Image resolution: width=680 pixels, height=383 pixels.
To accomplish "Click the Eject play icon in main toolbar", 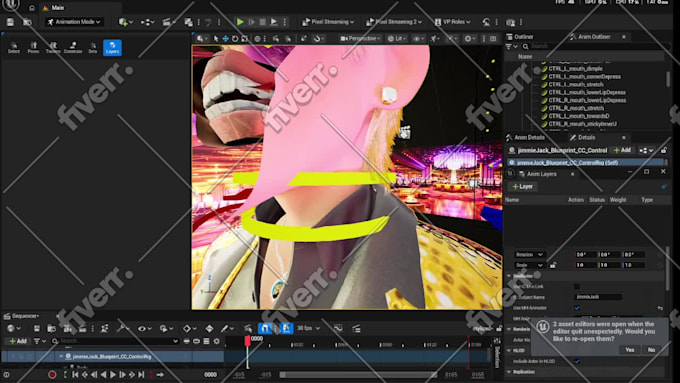I will [x=274, y=22].
